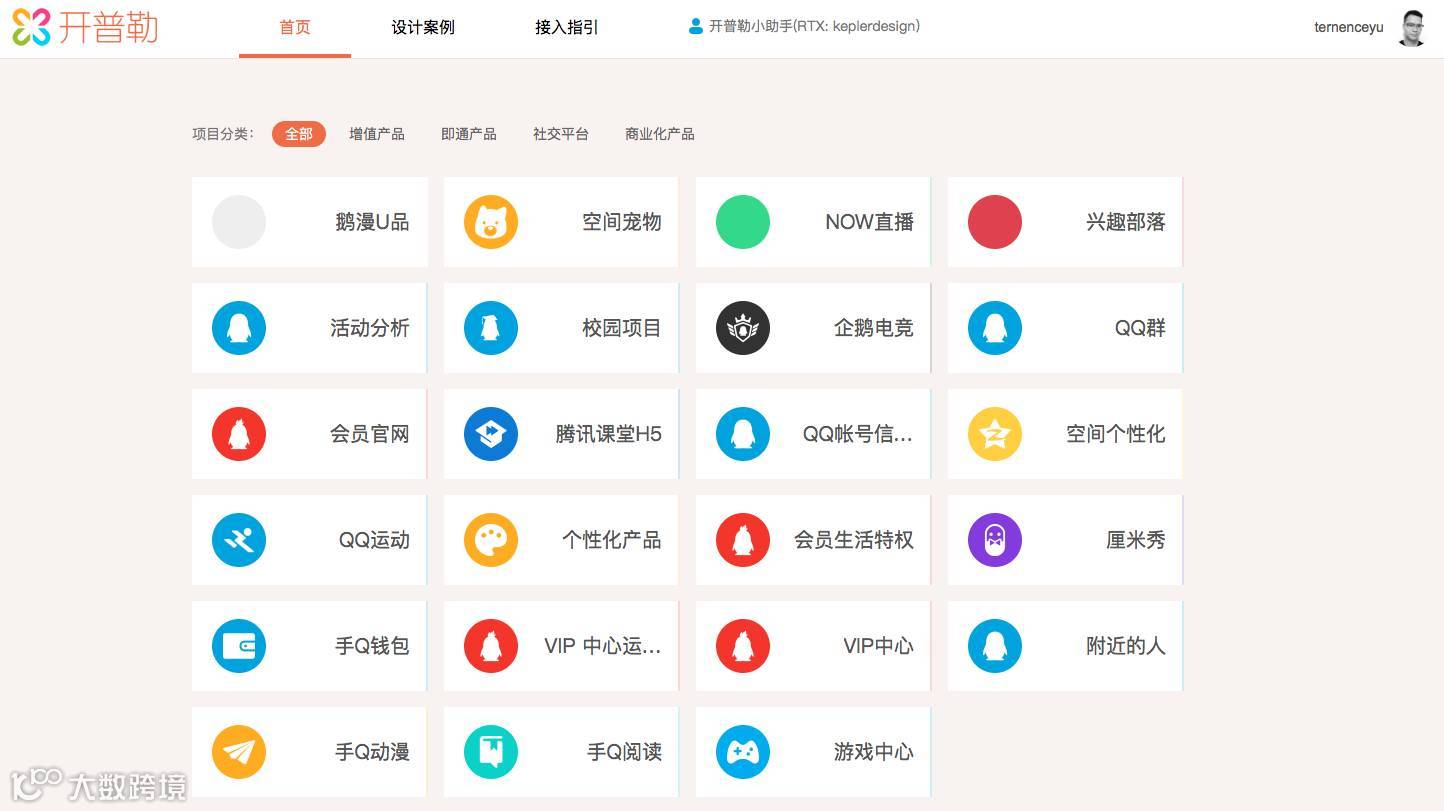Open the ternenceyu avatar photo
The height and width of the screenshot is (811, 1444).
1412,28
